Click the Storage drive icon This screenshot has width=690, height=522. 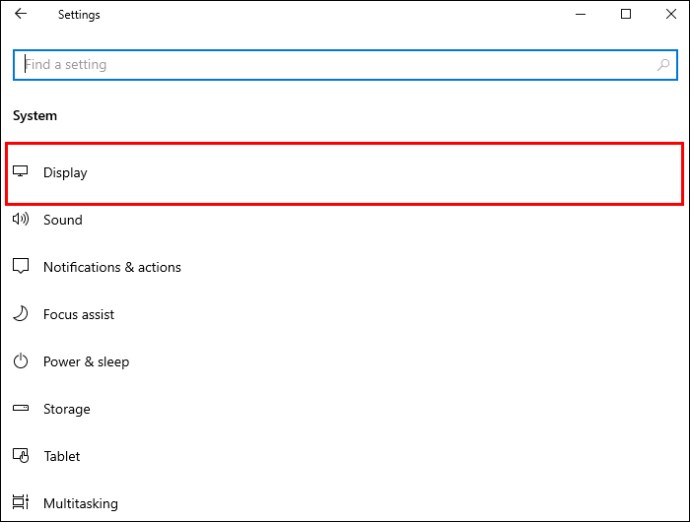pyautogui.click(x=21, y=409)
